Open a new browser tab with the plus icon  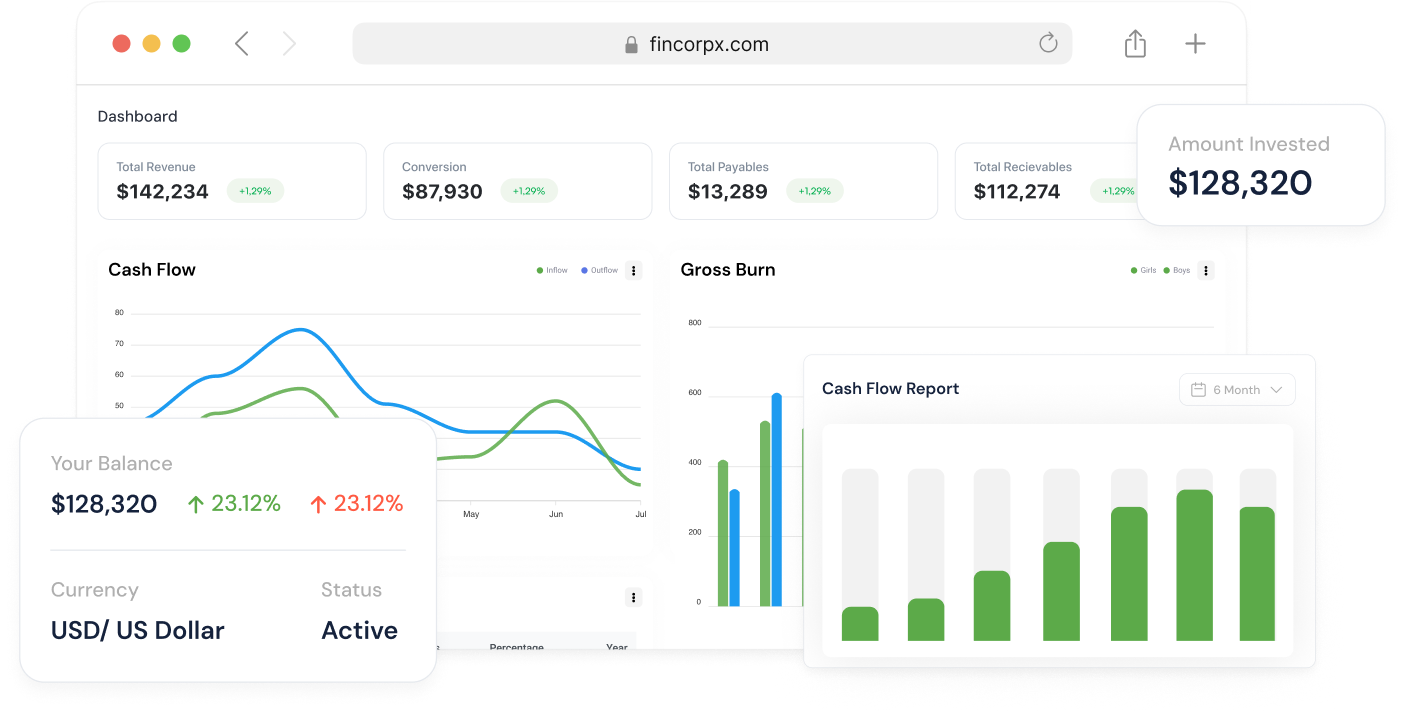click(1195, 43)
